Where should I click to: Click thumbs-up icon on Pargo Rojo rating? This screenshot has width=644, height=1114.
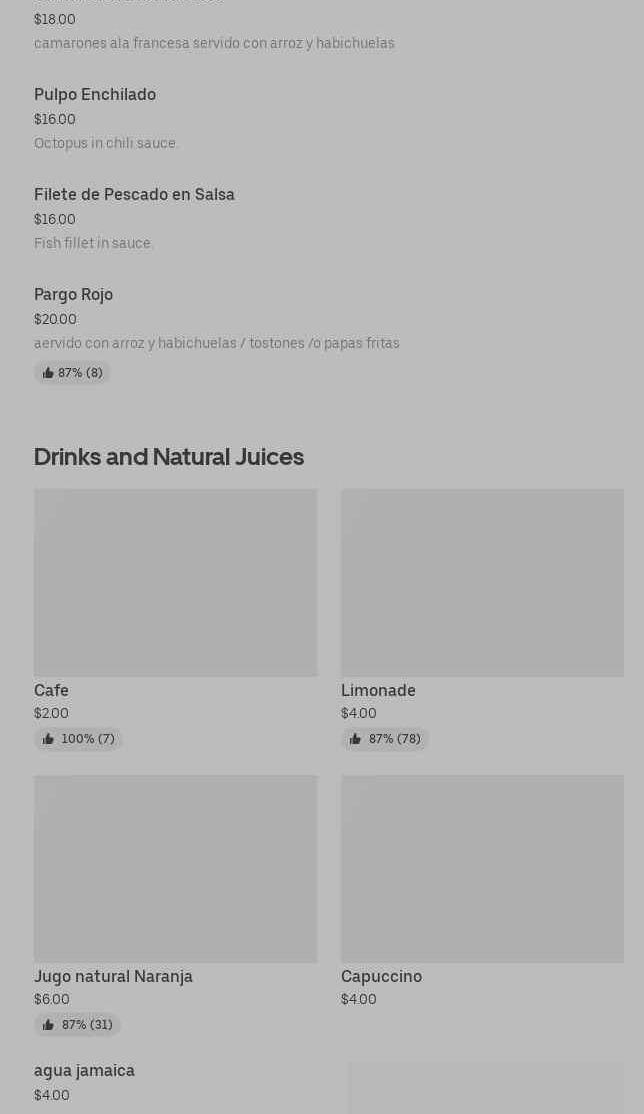click(x=48, y=373)
